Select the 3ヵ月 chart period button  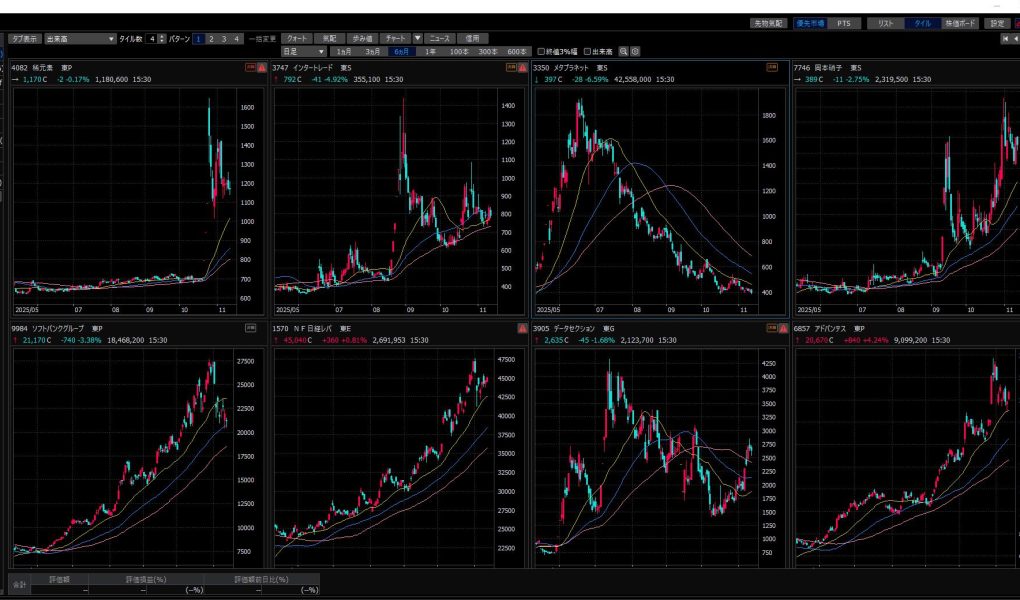point(373,51)
